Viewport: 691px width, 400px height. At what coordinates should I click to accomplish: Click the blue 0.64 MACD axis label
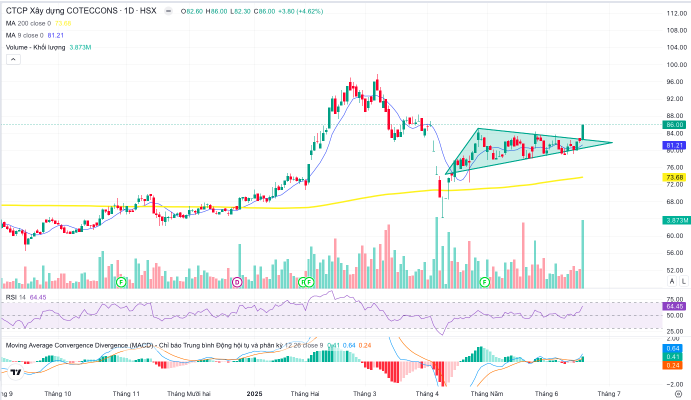coord(673,348)
